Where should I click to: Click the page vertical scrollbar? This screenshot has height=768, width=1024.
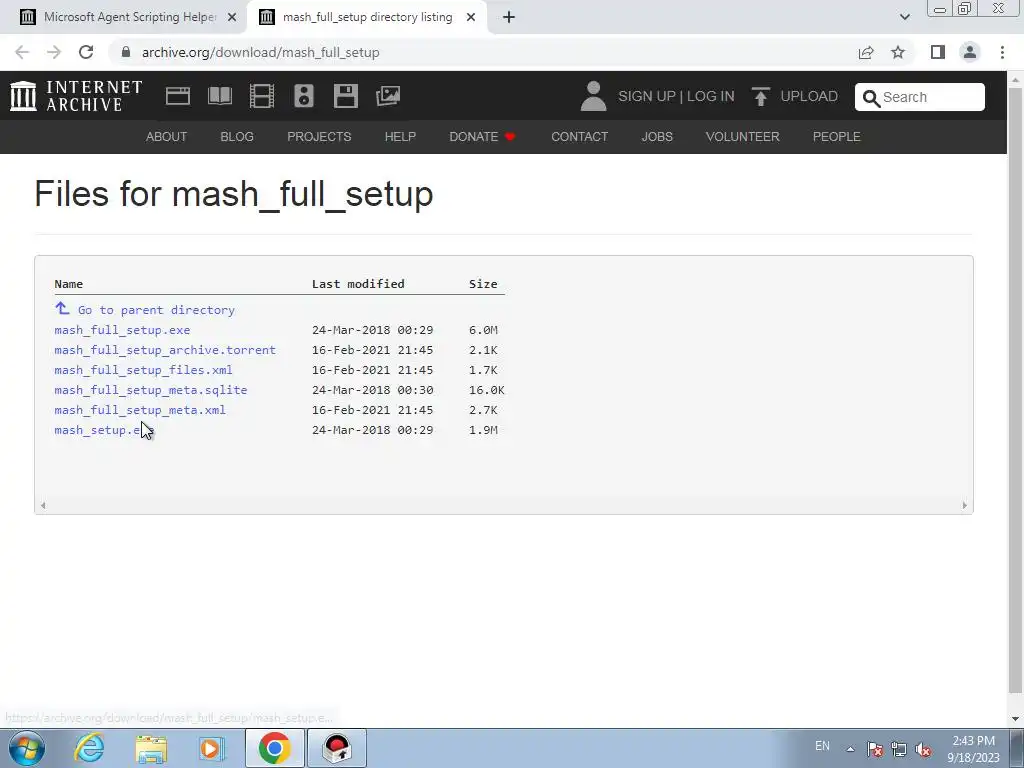point(1015,389)
